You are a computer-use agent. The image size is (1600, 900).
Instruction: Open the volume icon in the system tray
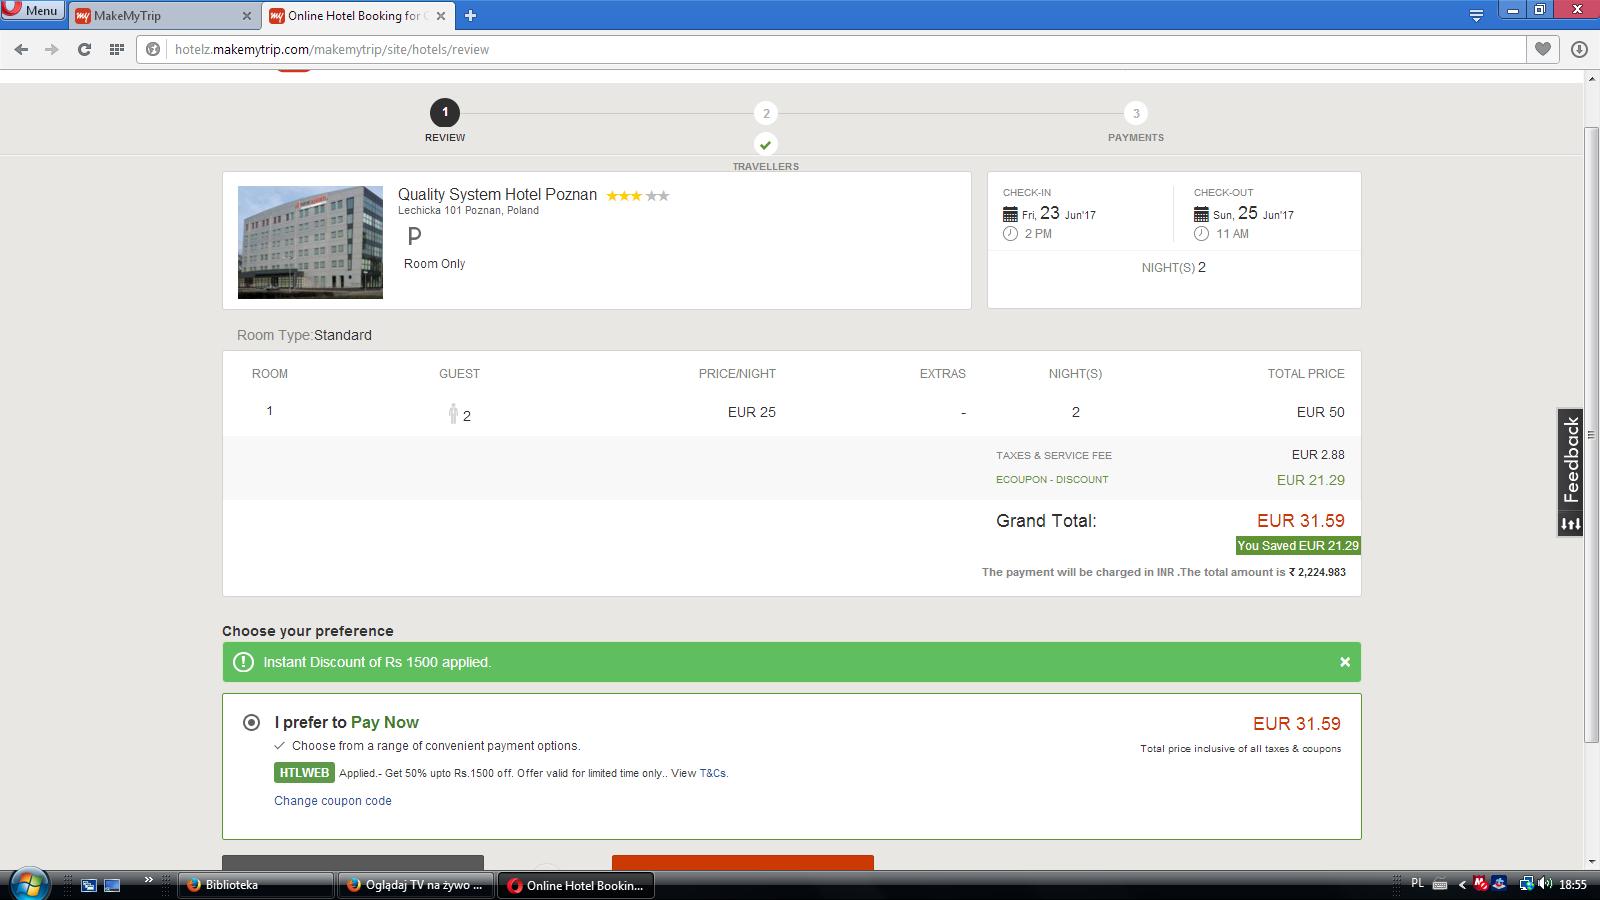point(1545,884)
